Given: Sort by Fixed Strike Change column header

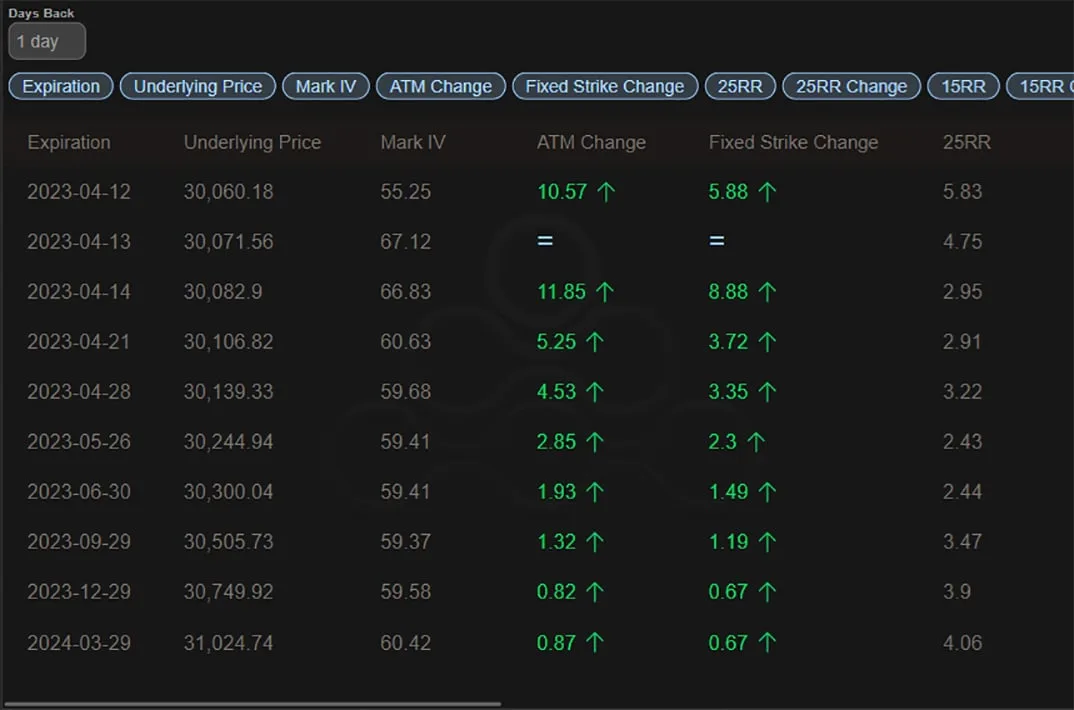Looking at the screenshot, I should pyautogui.click(x=793, y=142).
